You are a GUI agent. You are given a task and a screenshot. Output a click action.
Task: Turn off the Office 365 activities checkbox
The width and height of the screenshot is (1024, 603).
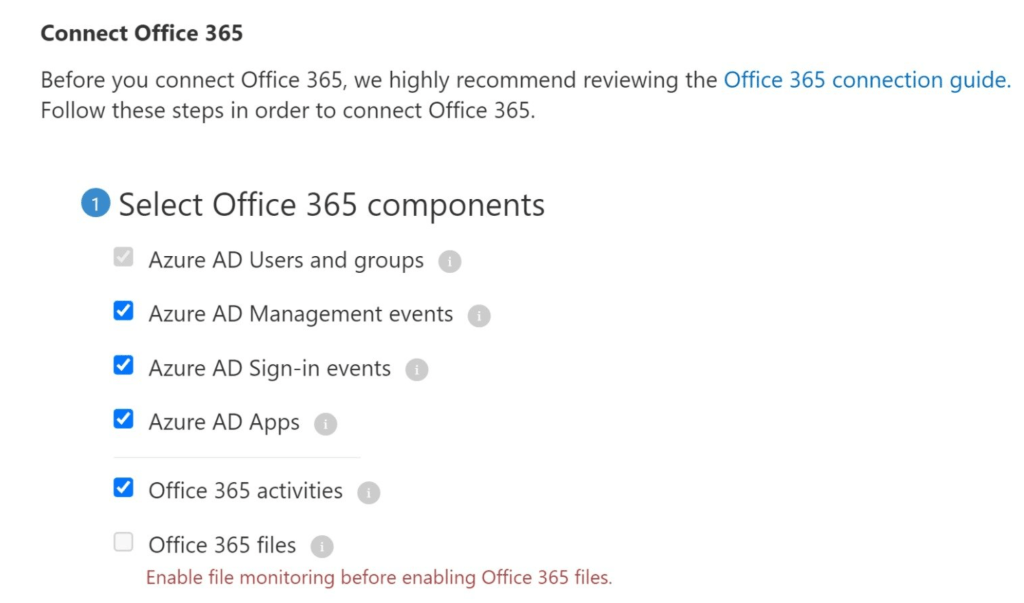pos(123,488)
